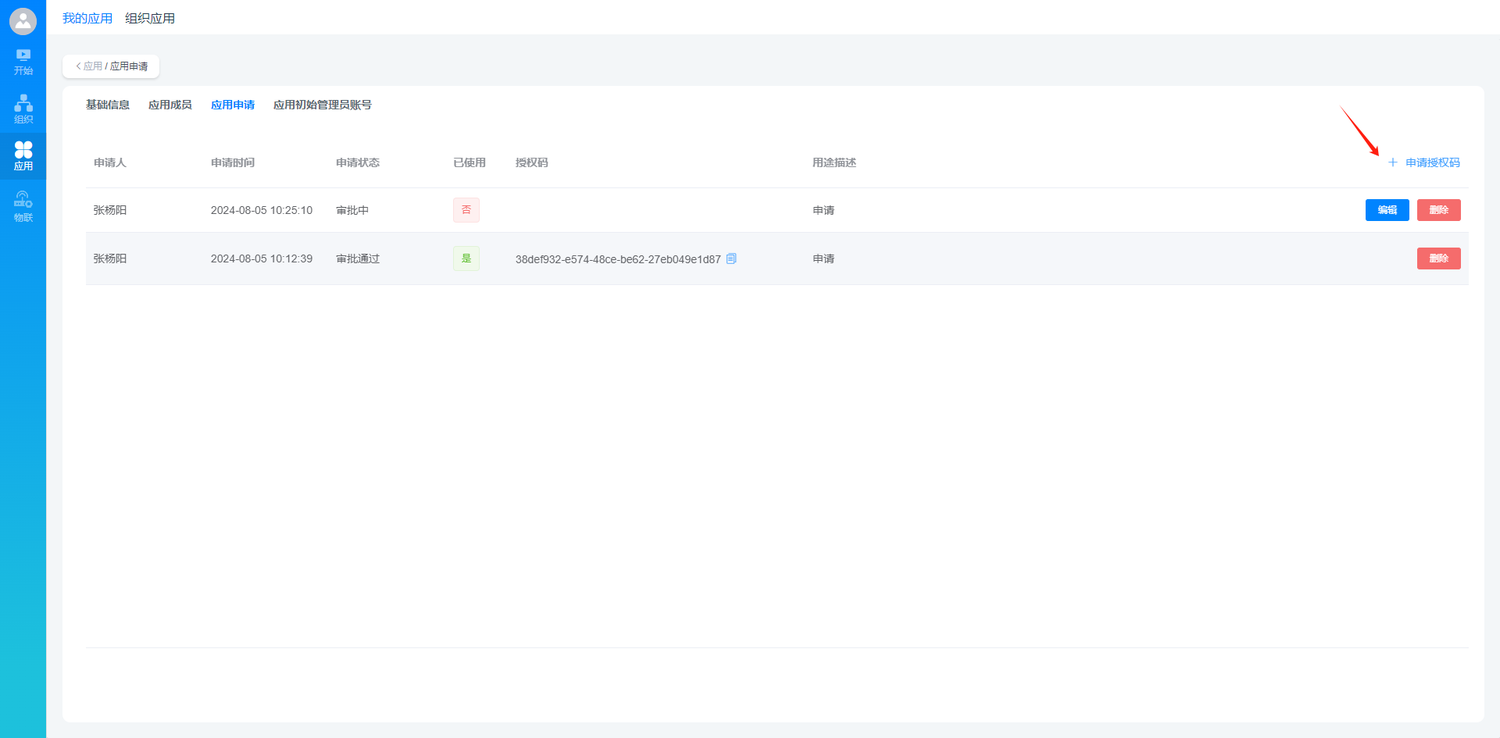The image size is (1500, 738).
Task: Open the 基础信息 tab
Action: [107, 105]
